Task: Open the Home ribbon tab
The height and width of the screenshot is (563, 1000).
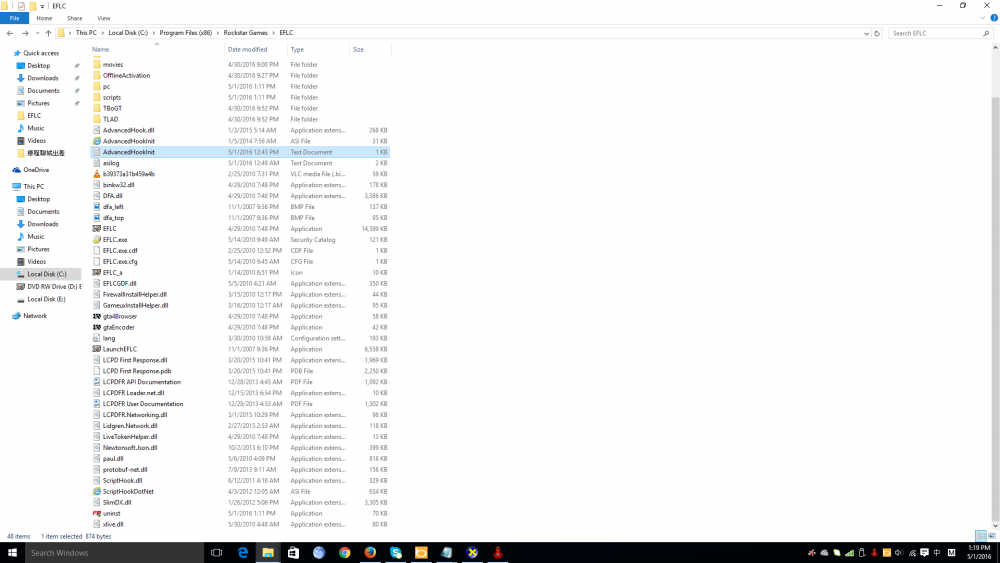Action: [x=44, y=18]
